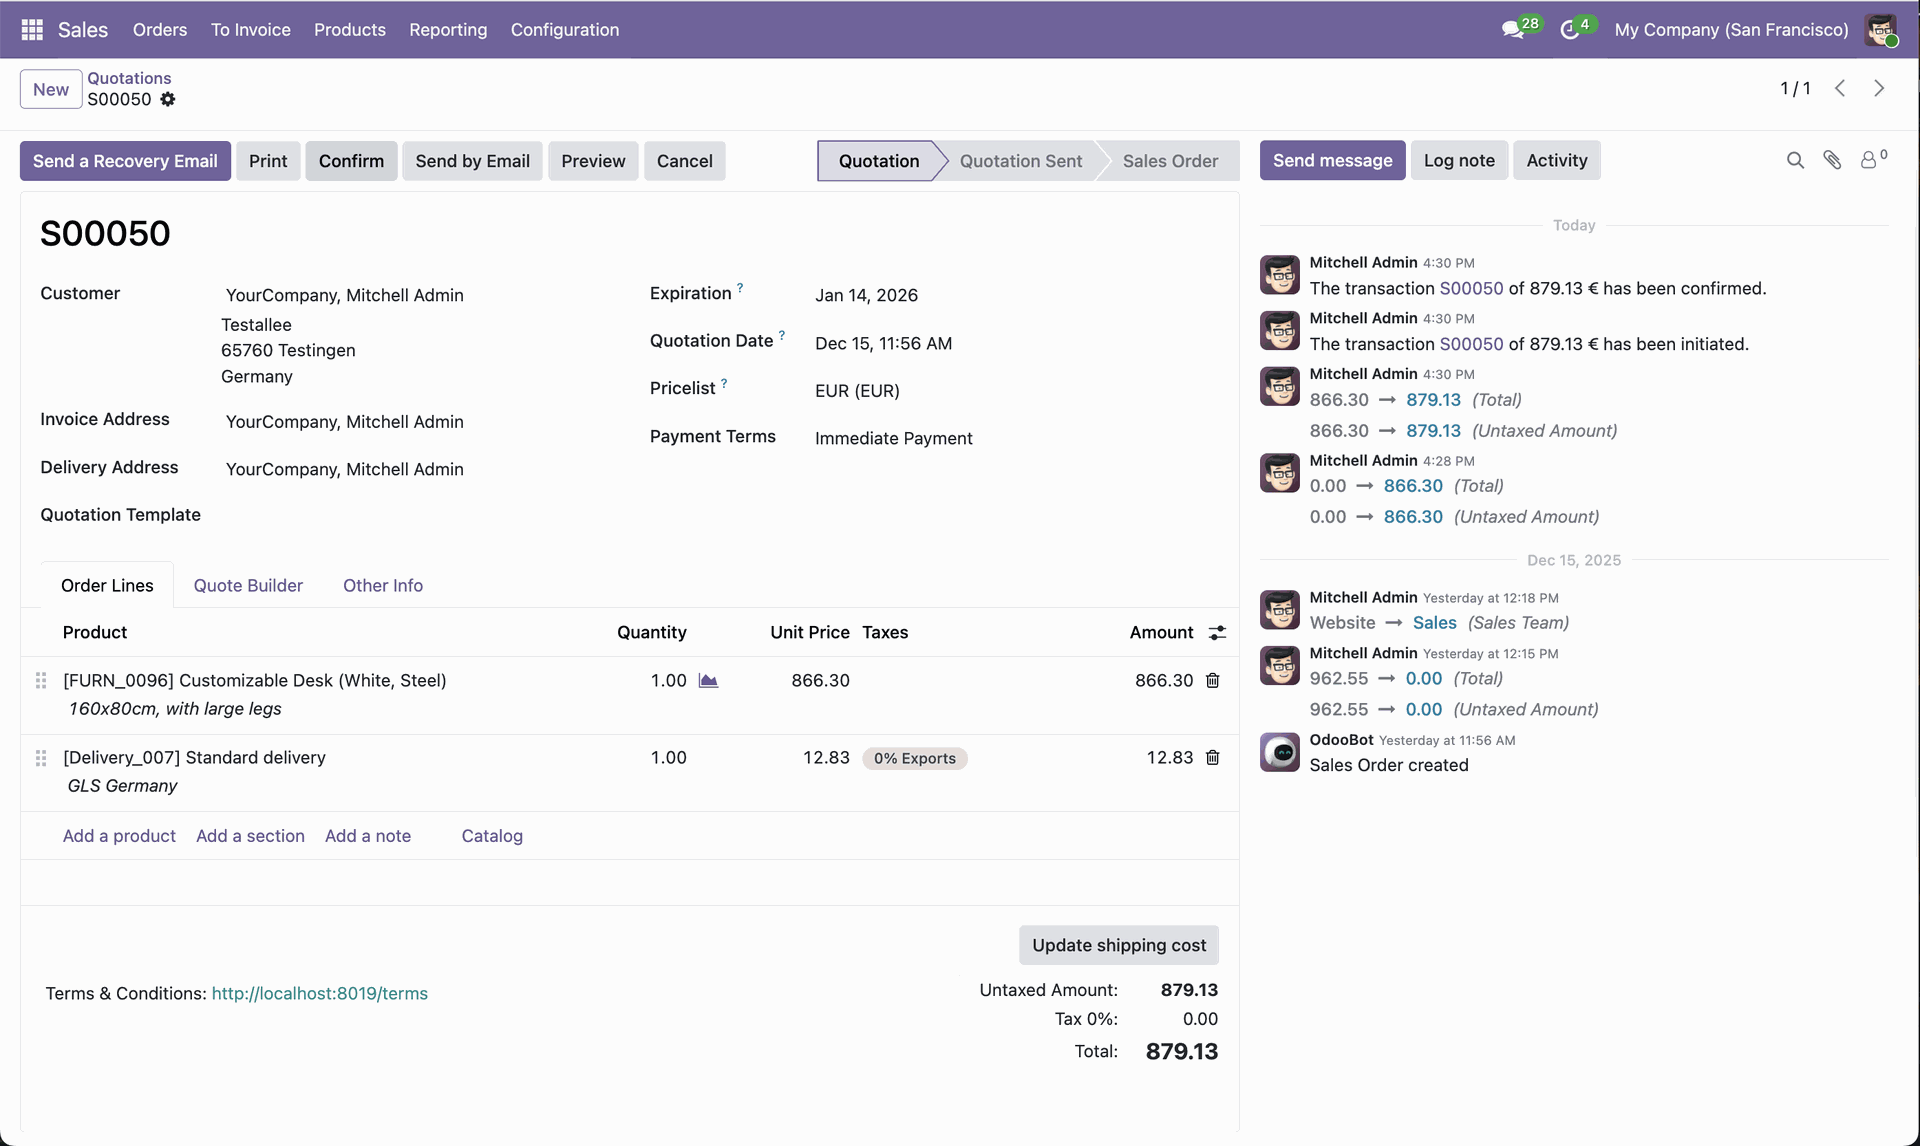Click the Confirm button
Image resolution: width=1920 pixels, height=1146 pixels.
(x=351, y=161)
